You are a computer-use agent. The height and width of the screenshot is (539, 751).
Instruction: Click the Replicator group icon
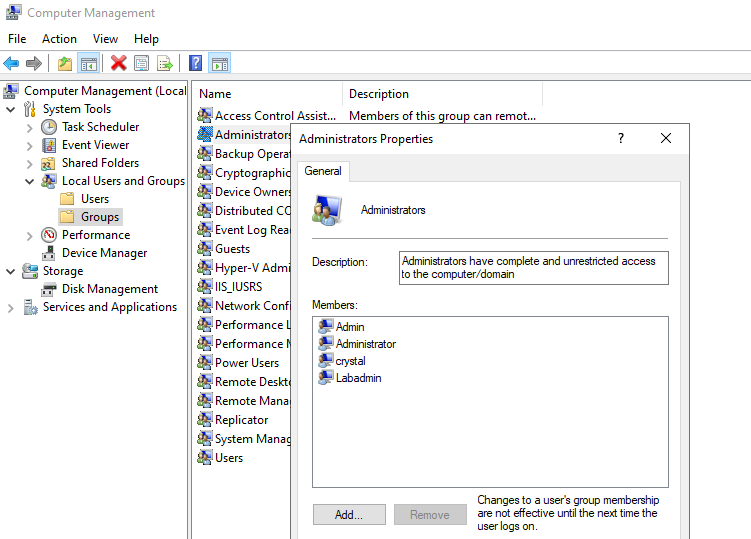[x=205, y=419]
